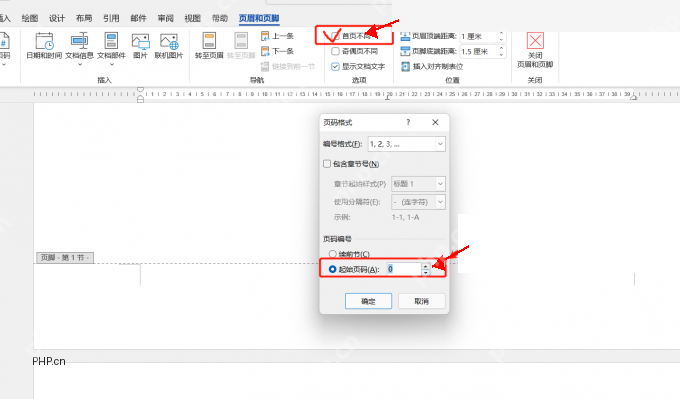Decrease footer bottom distance spinner

click(x=502, y=54)
